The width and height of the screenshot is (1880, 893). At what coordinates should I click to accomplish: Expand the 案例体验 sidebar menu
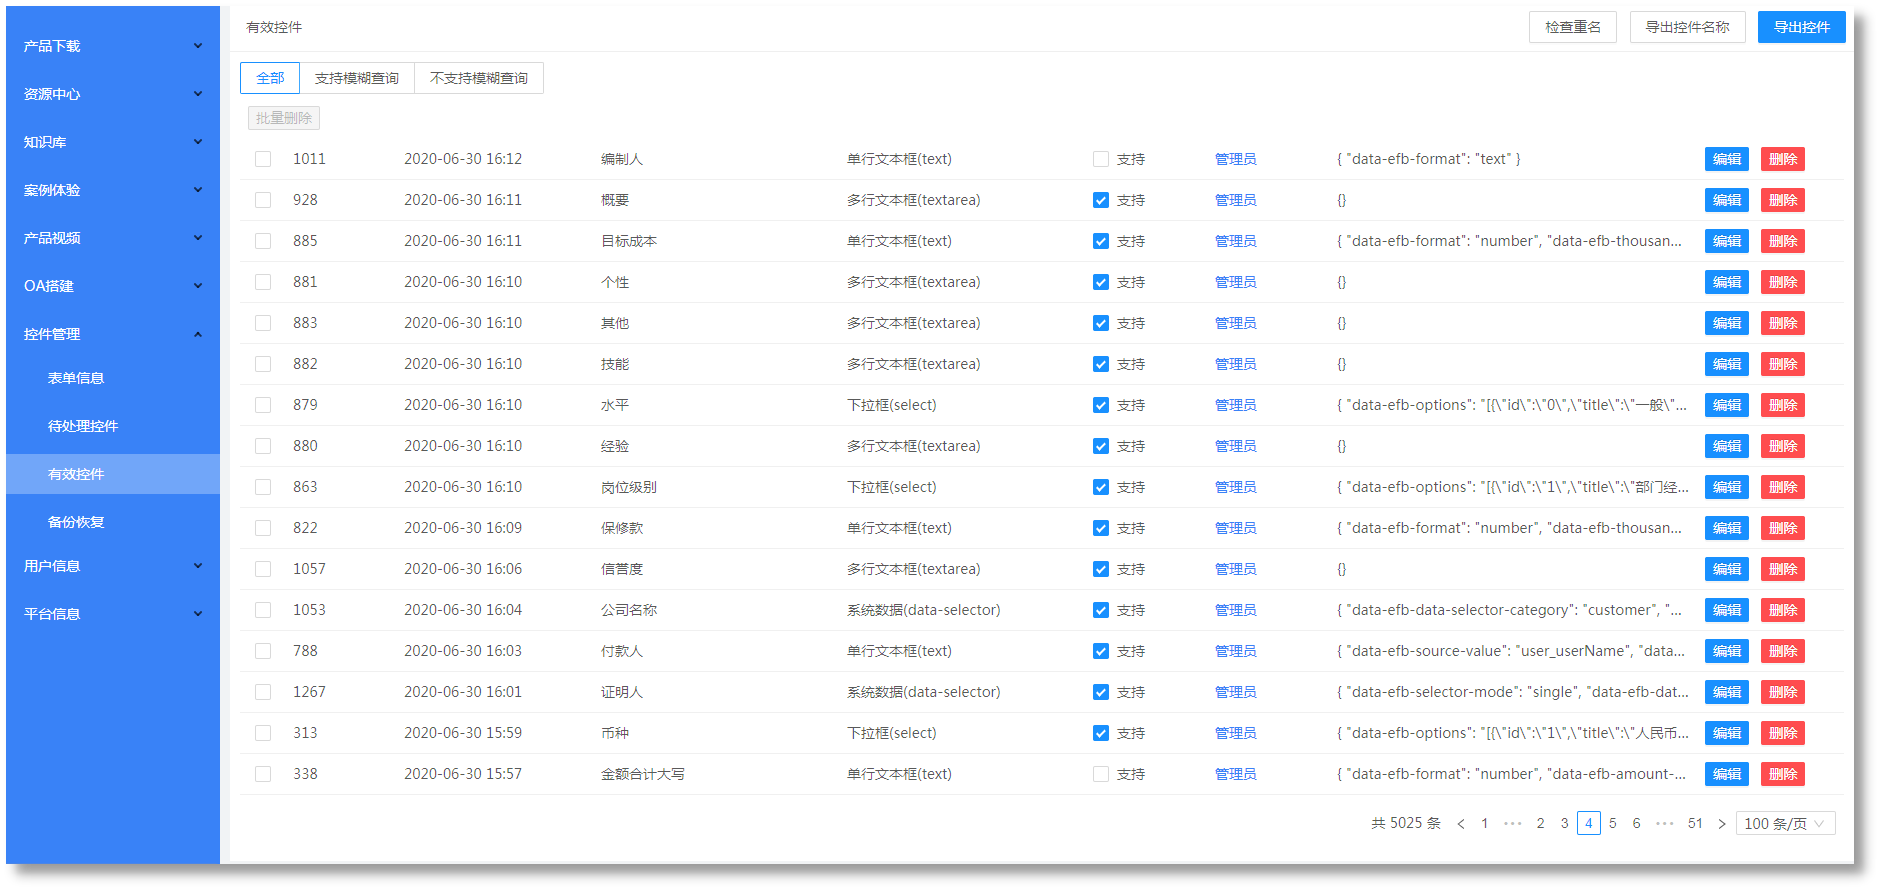(112, 190)
